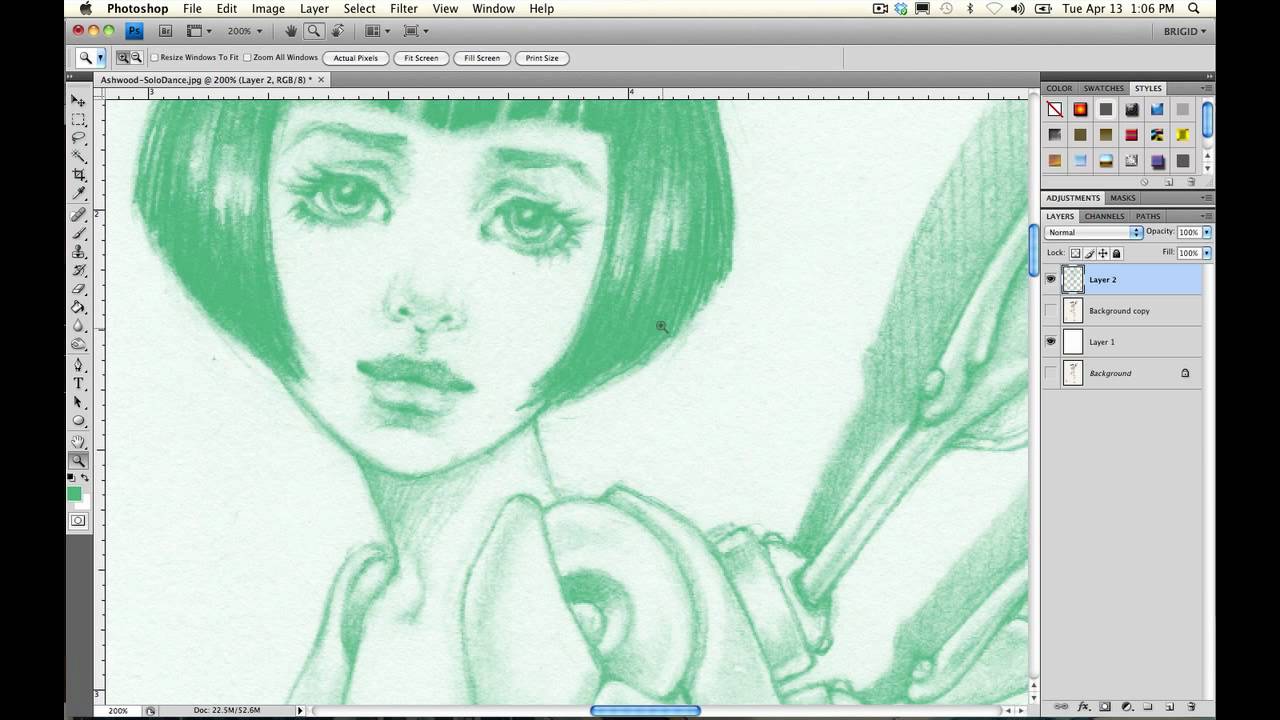Activate the Hand tool
Image resolution: width=1280 pixels, height=720 pixels.
point(79,440)
